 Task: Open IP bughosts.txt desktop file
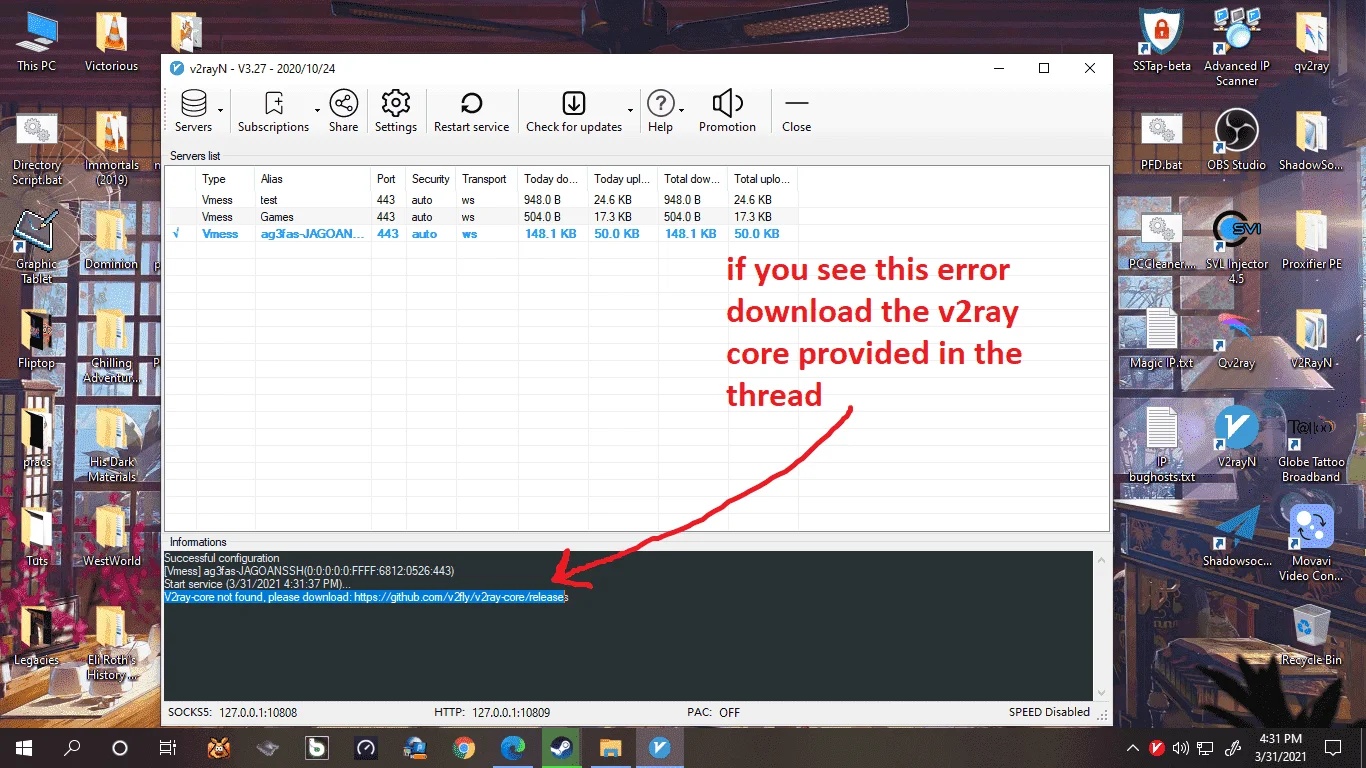click(x=1161, y=446)
